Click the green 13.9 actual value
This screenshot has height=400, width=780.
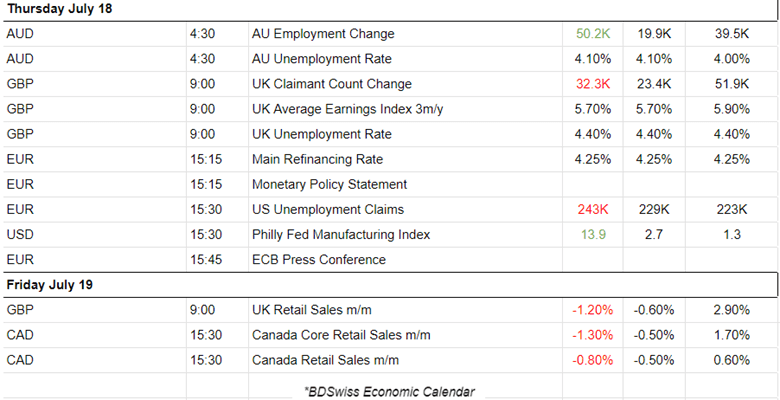[x=594, y=234]
